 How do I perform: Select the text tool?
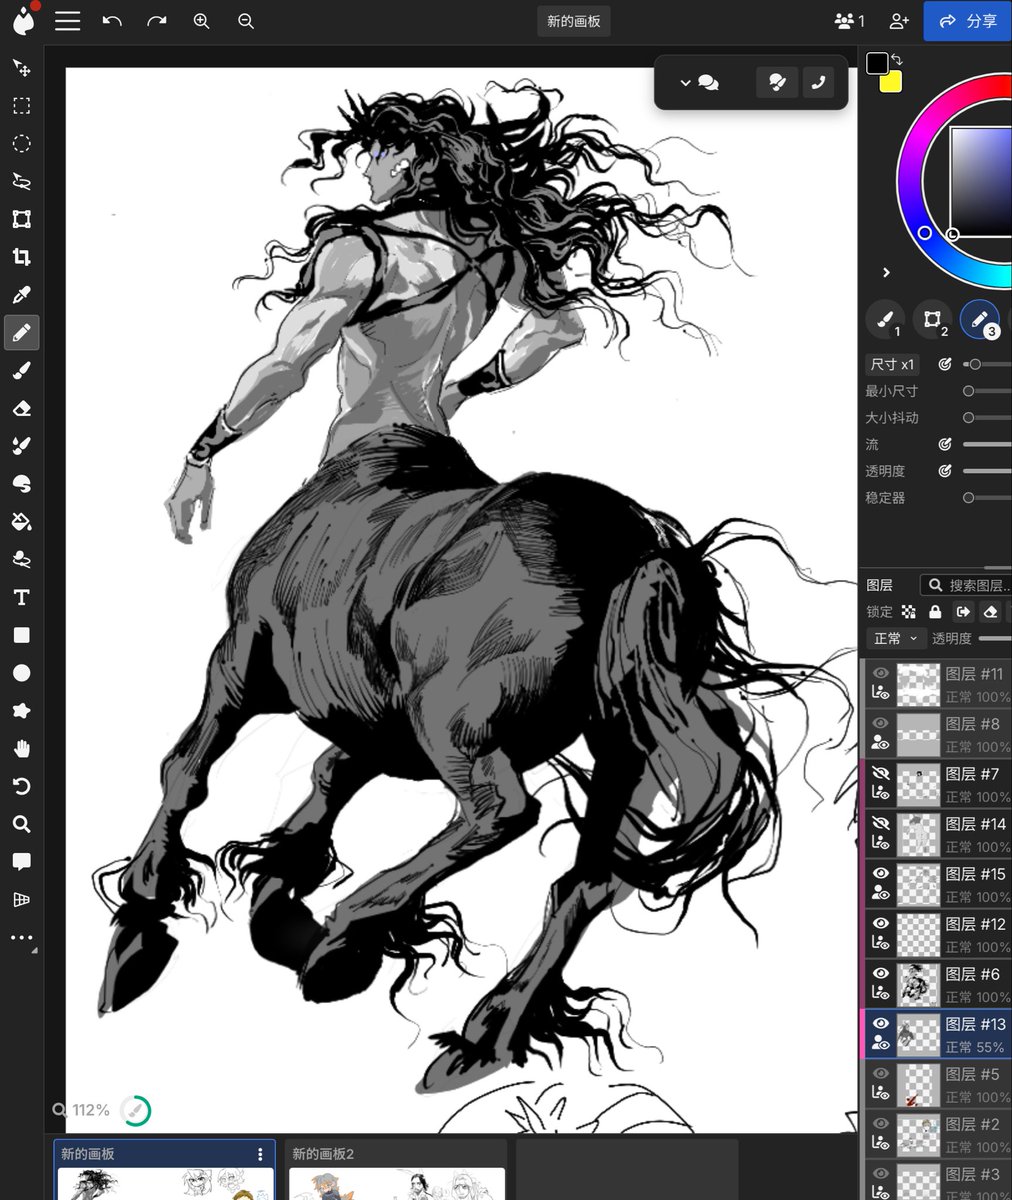[x=21, y=598]
